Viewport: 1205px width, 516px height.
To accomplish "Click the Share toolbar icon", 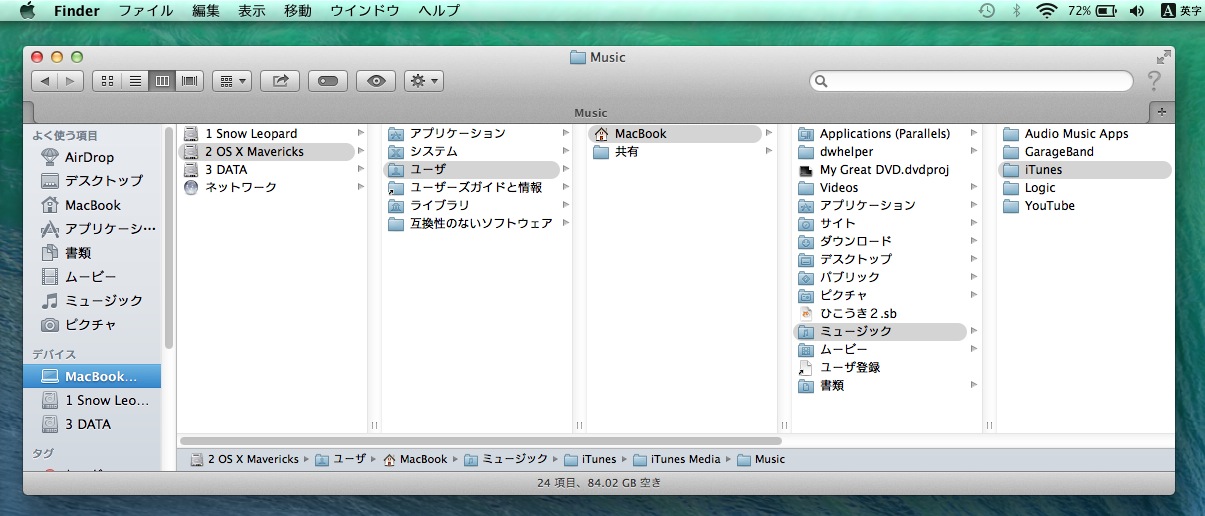I will 280,81.
